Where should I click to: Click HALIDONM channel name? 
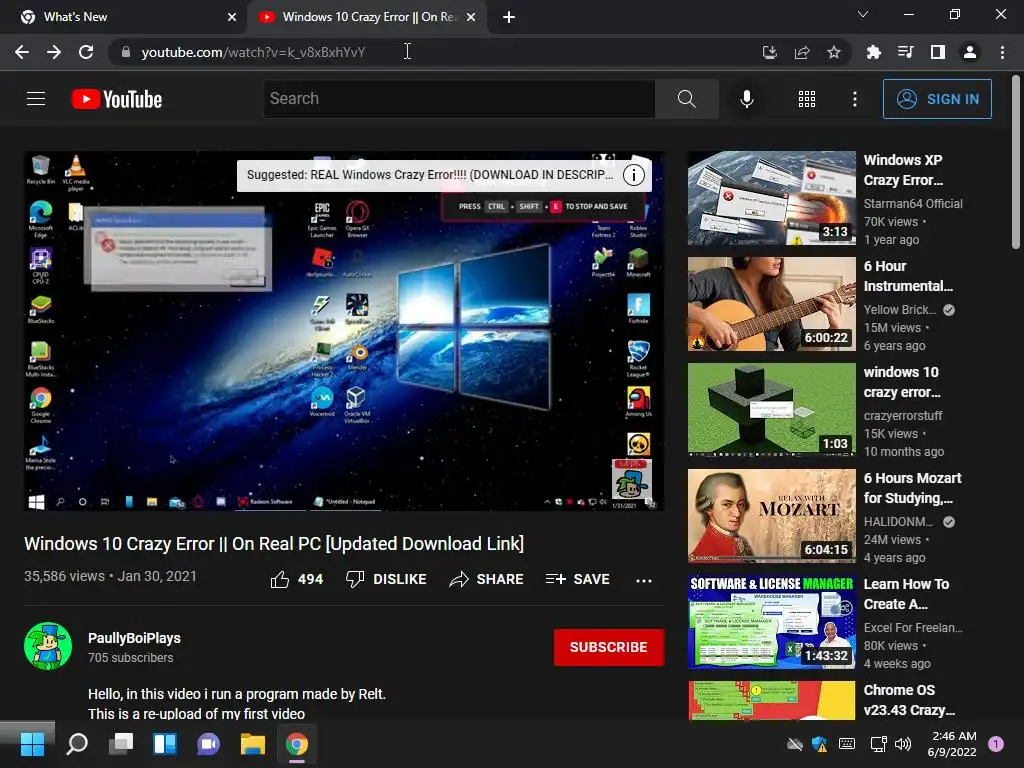(x=899, y=522)
